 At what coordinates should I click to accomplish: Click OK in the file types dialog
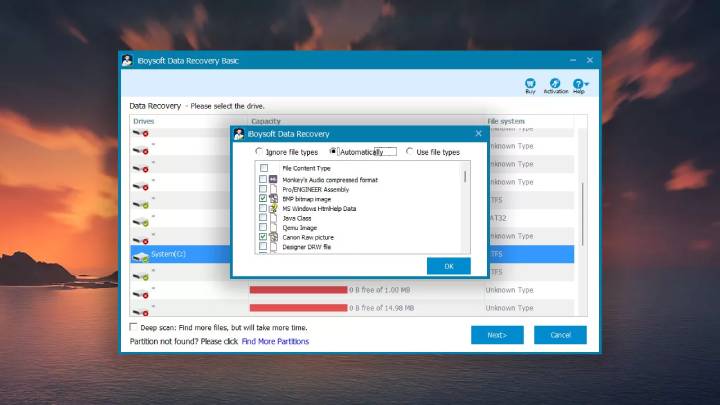449,266
